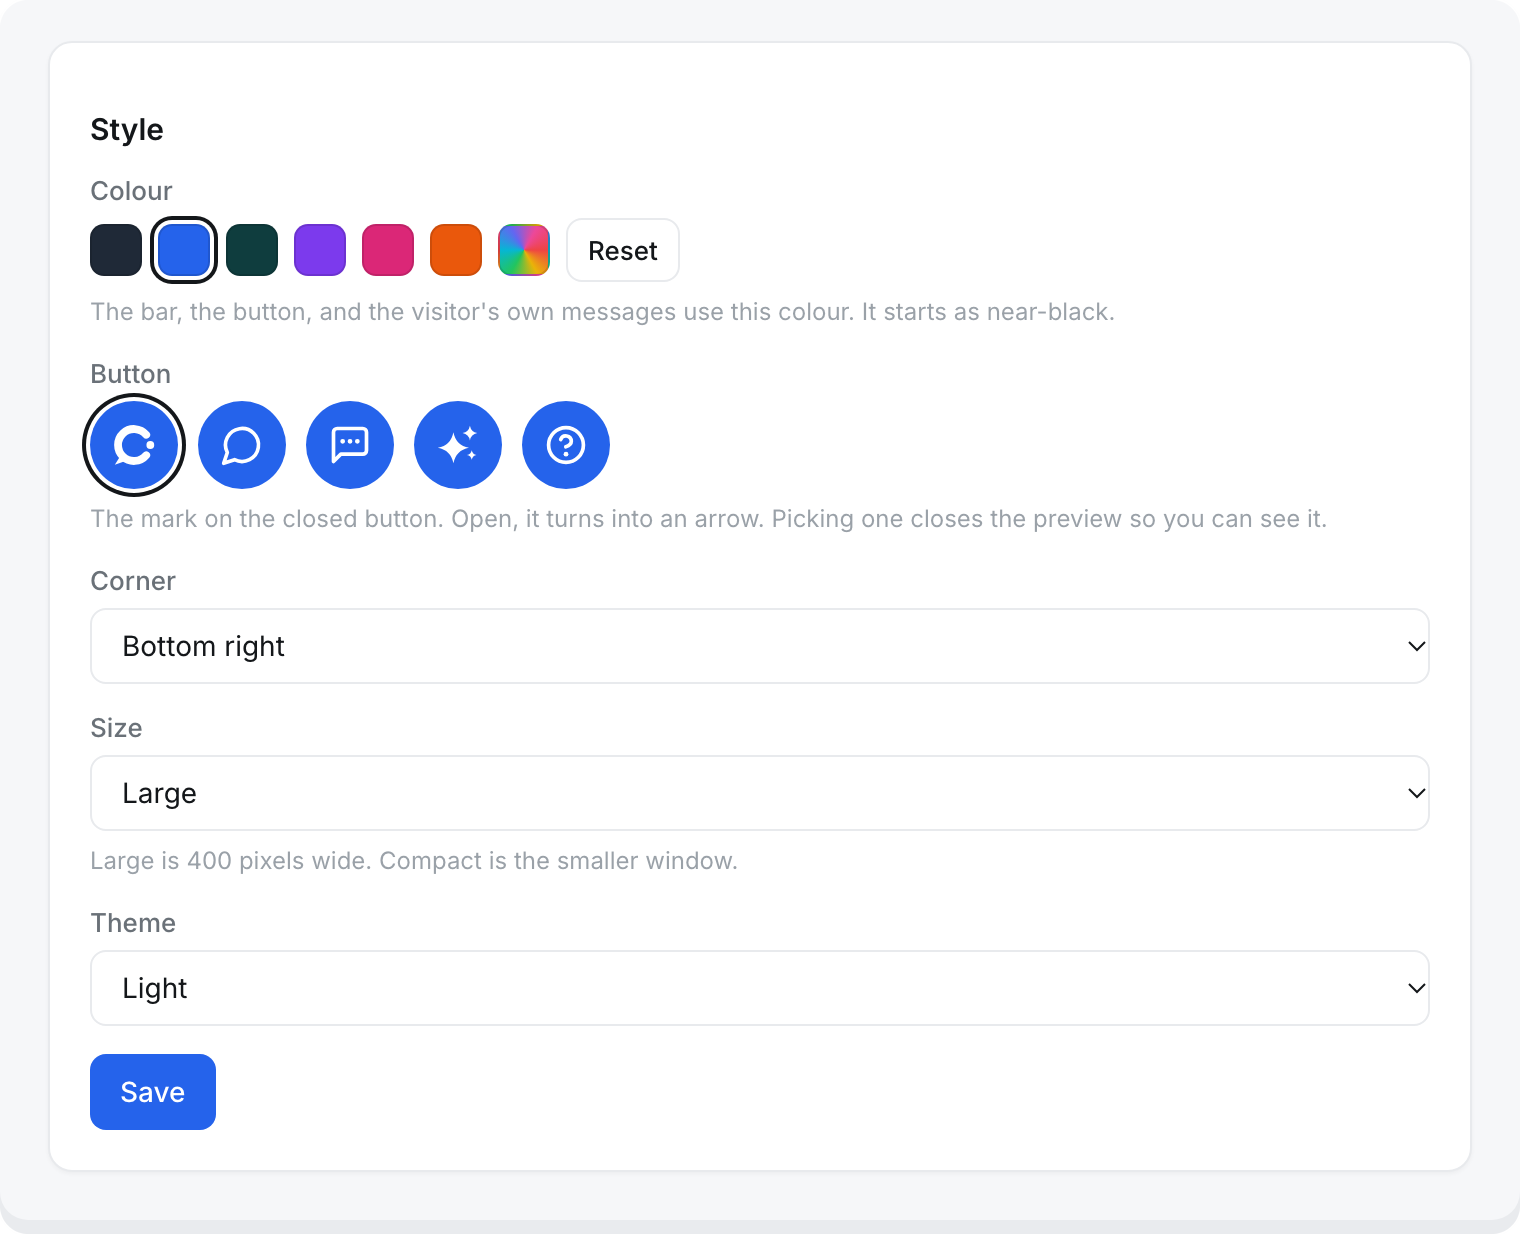
Task: Select the logo mark button icon
Action: click(134, 445)
